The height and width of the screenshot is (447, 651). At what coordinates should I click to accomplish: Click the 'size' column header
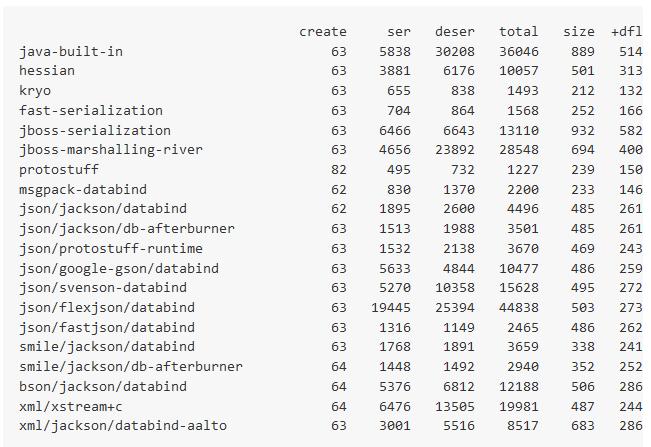pyautogui.click(x=579, y=32)
